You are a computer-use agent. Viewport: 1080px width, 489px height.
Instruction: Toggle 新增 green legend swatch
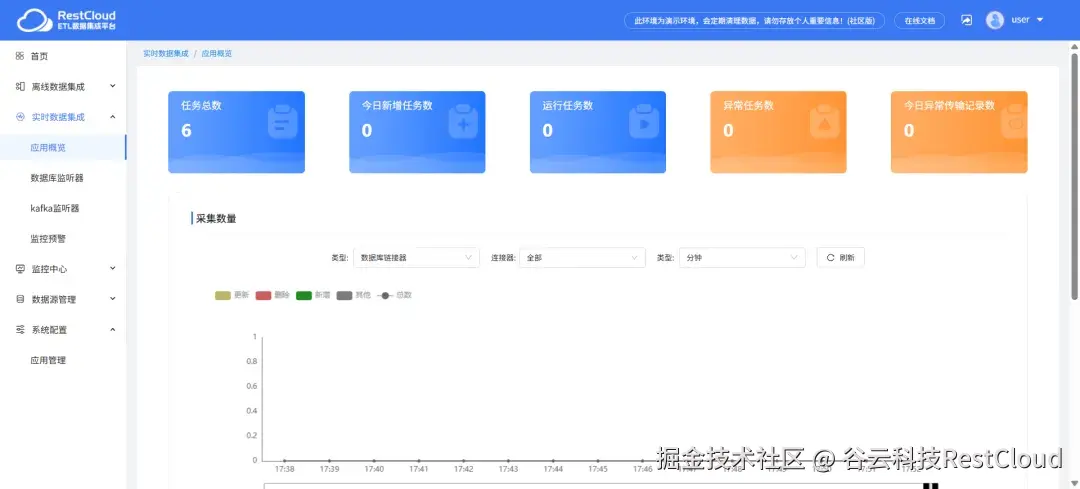pyautogui.click(x=304, y=295)
